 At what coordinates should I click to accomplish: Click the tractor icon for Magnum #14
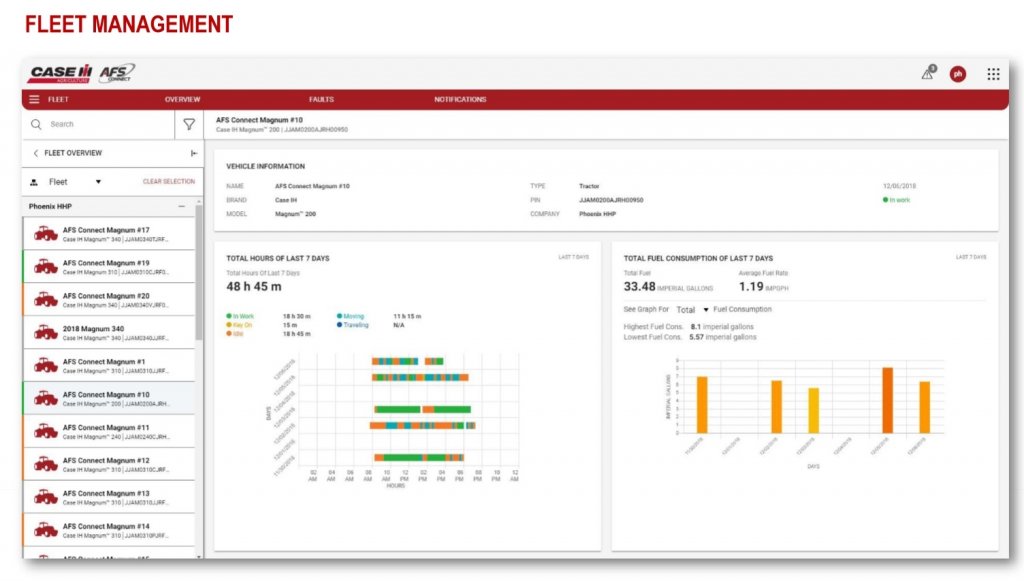[x=46, y=529]
